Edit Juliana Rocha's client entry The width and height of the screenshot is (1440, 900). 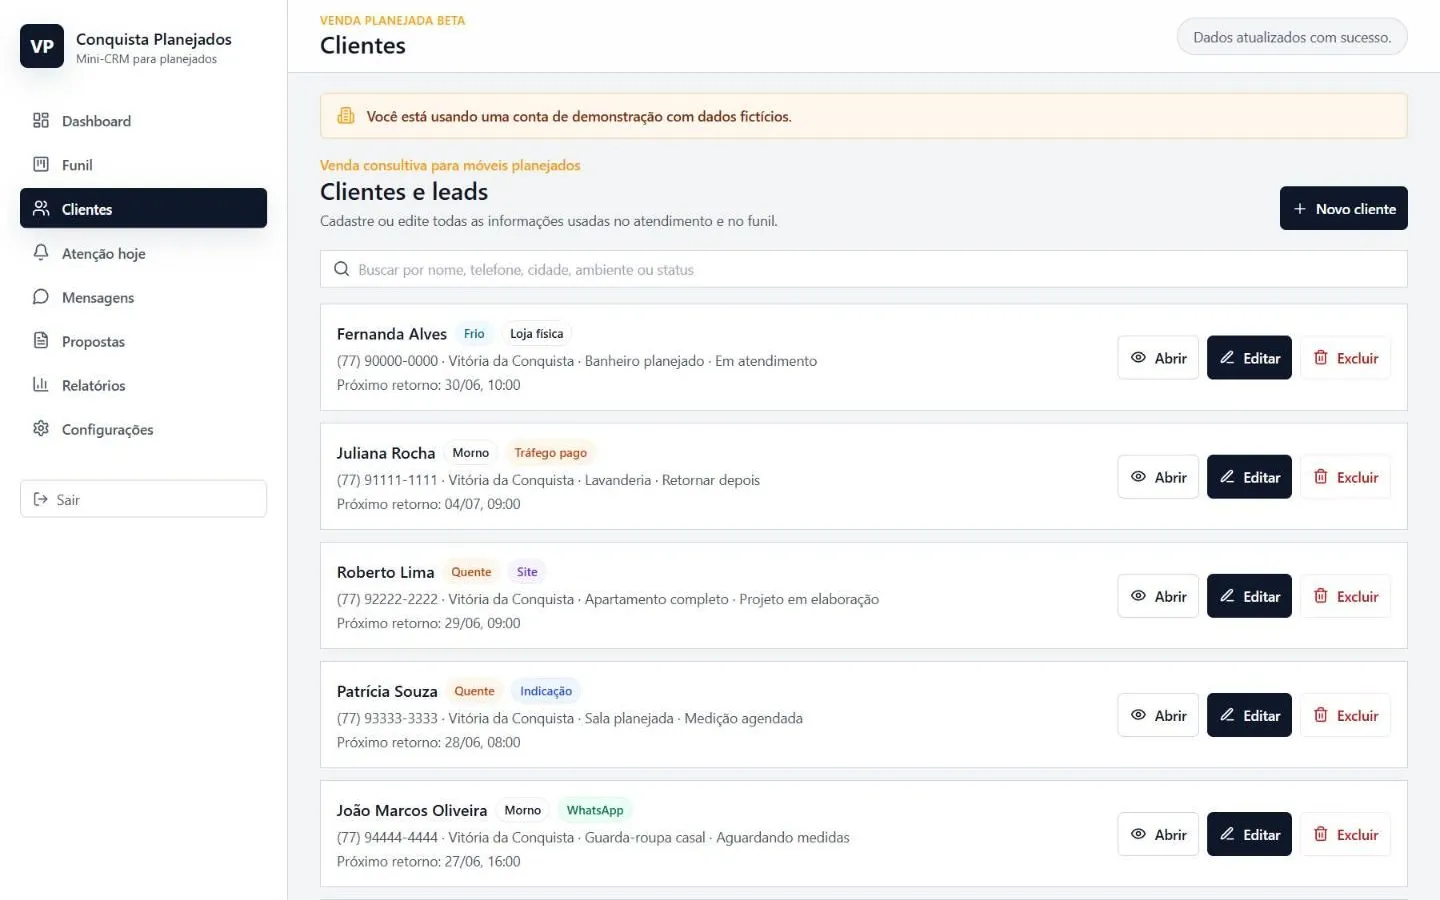click(x=1249, y=477)
